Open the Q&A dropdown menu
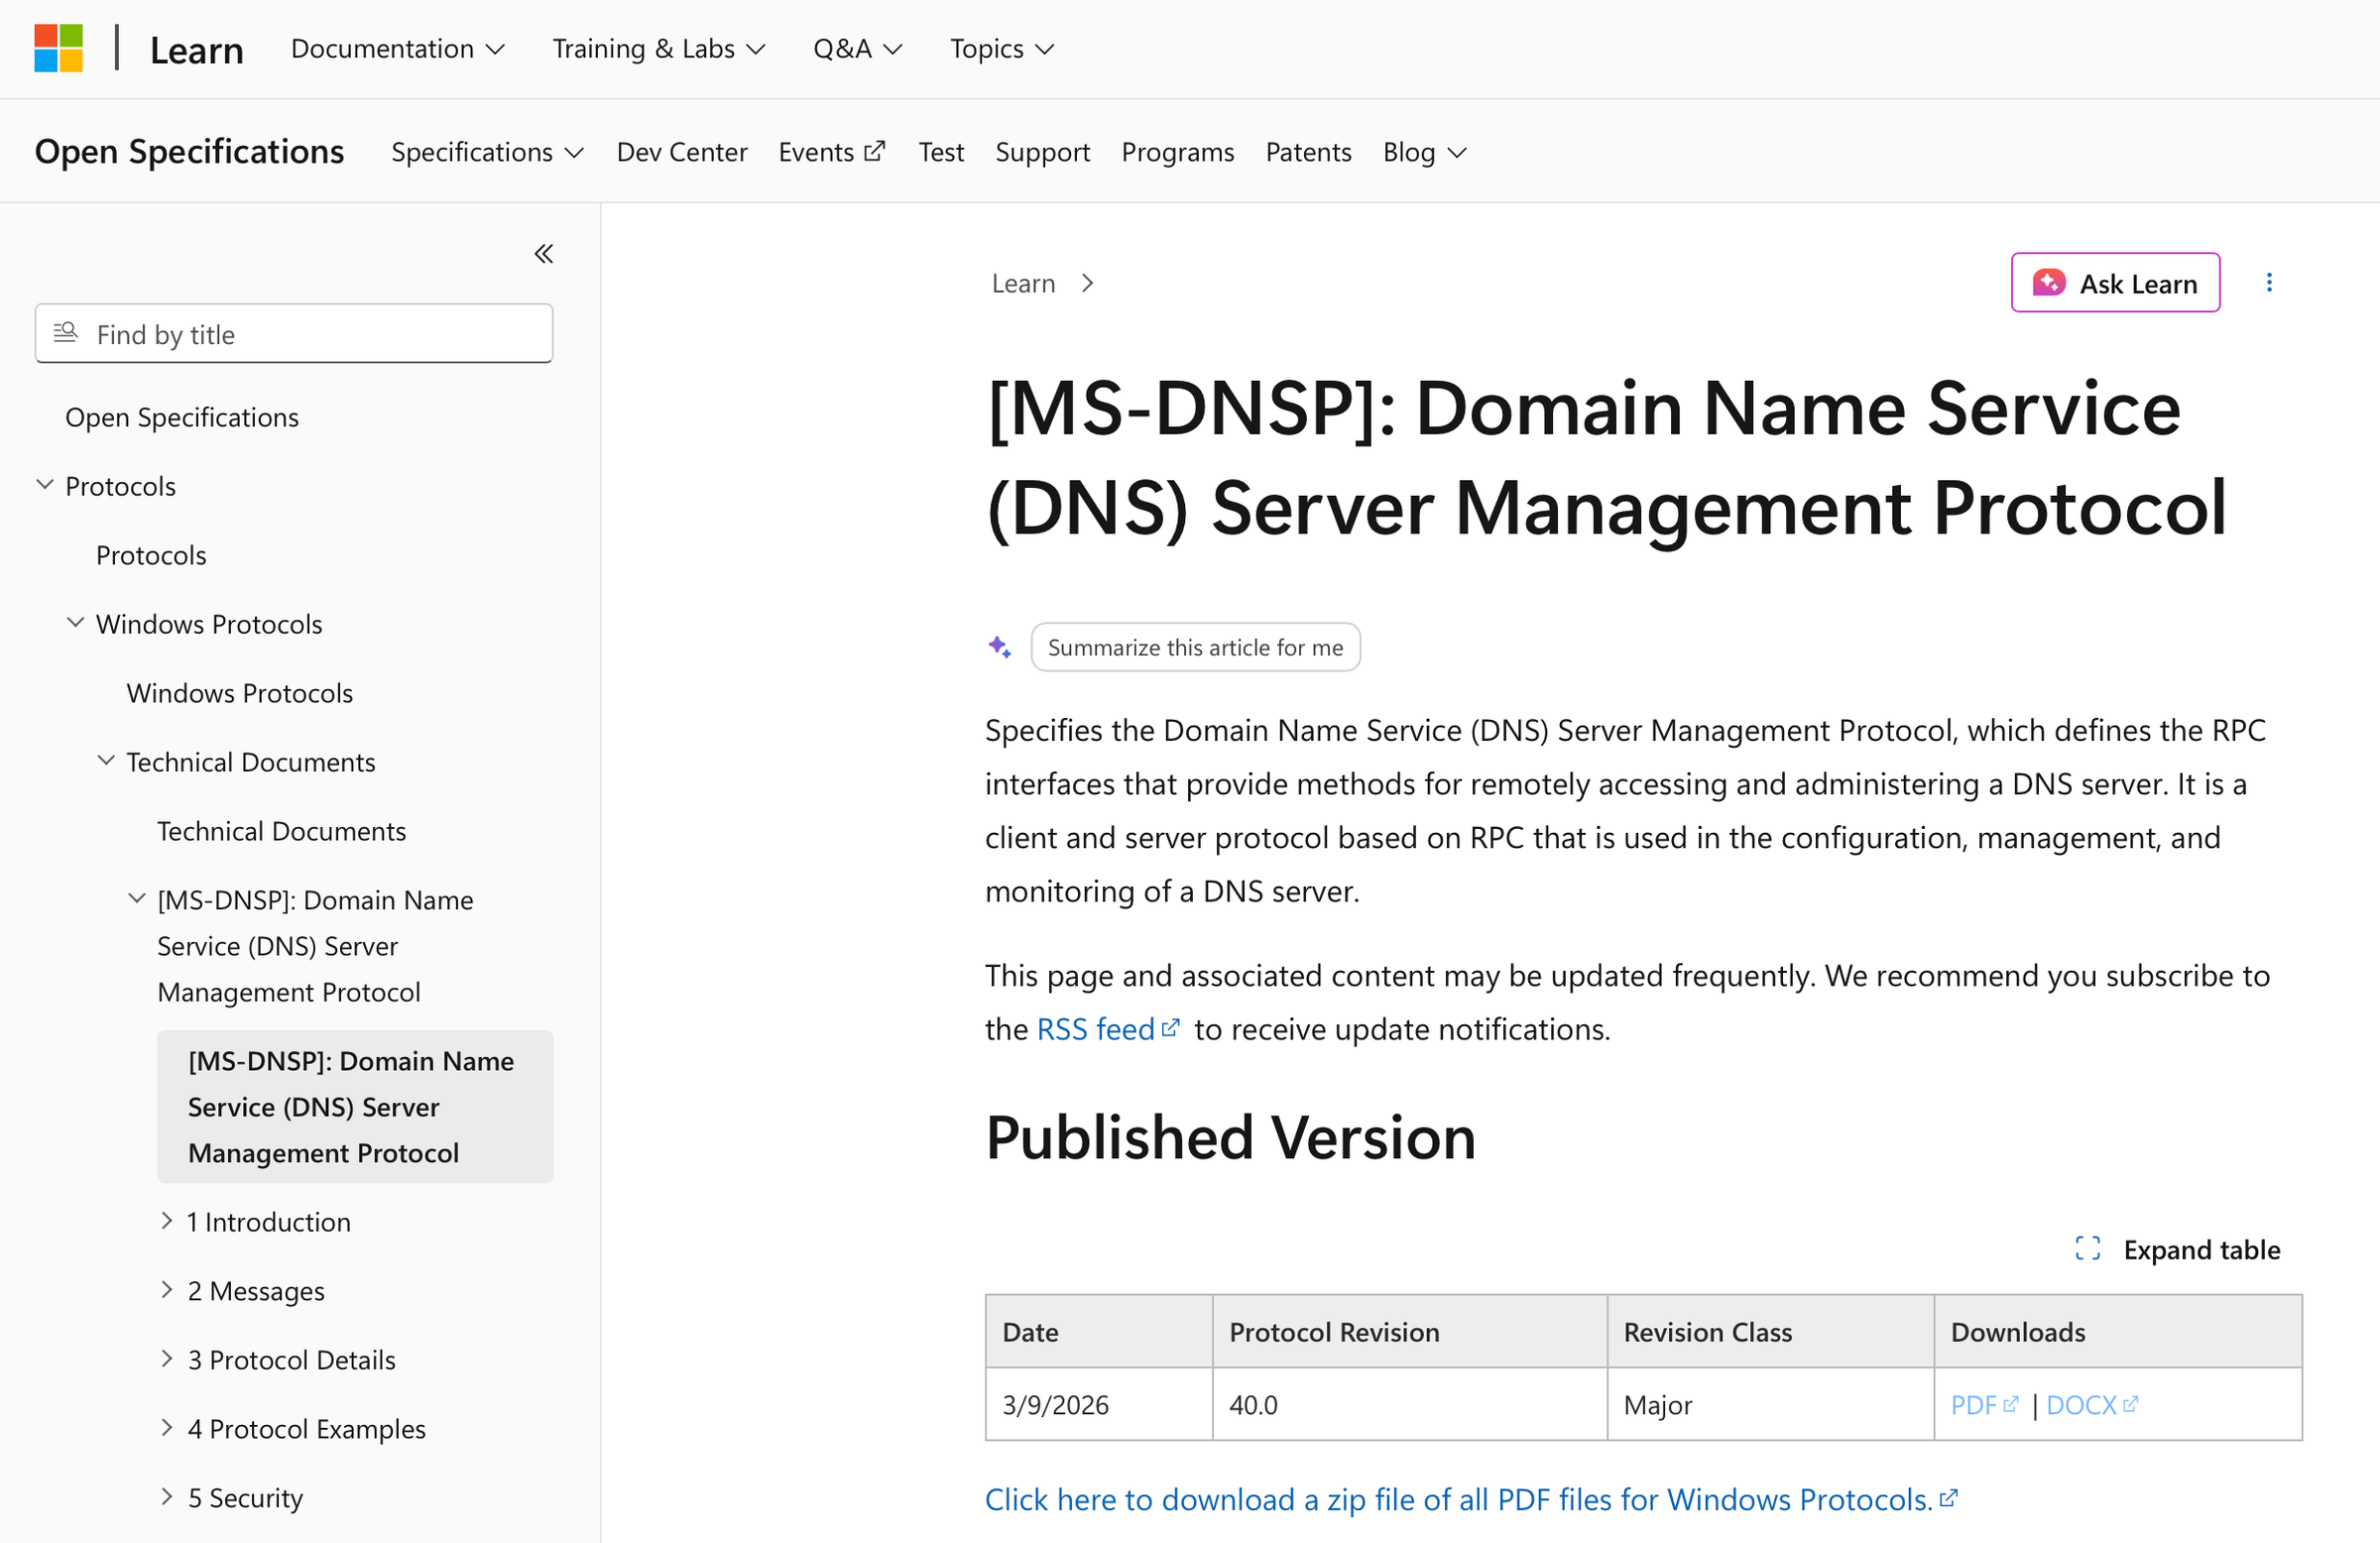Screen dimensions: 2380x1543 [x=858, y=49]
